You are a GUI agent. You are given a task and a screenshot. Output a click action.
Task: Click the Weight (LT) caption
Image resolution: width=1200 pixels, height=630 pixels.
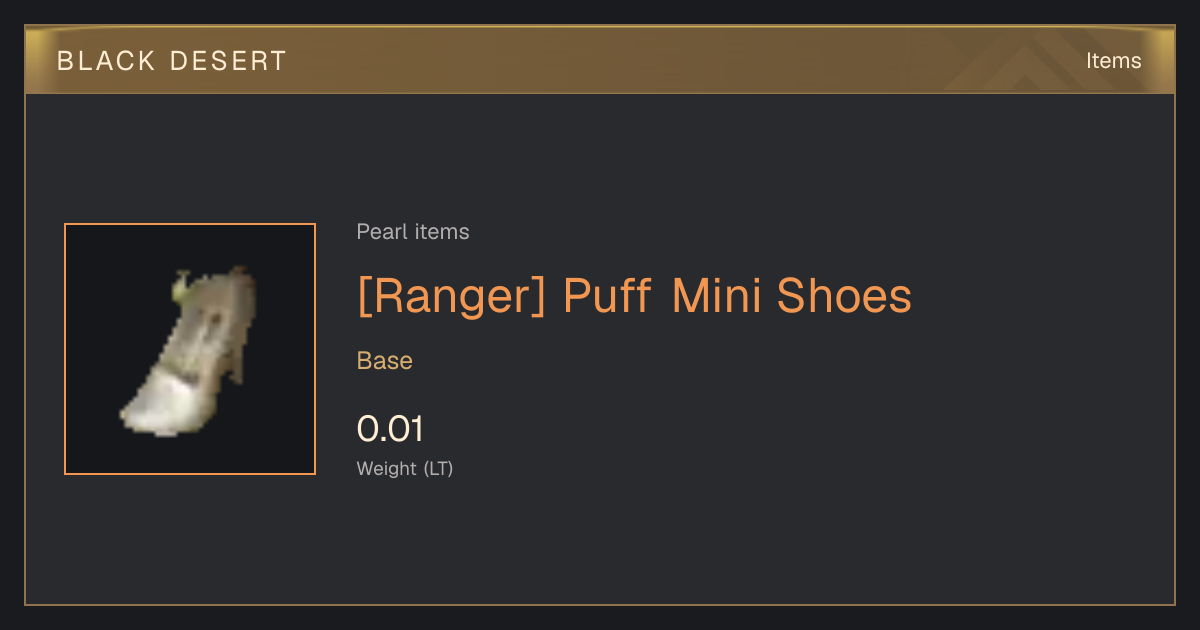click(x=405, y=468)
